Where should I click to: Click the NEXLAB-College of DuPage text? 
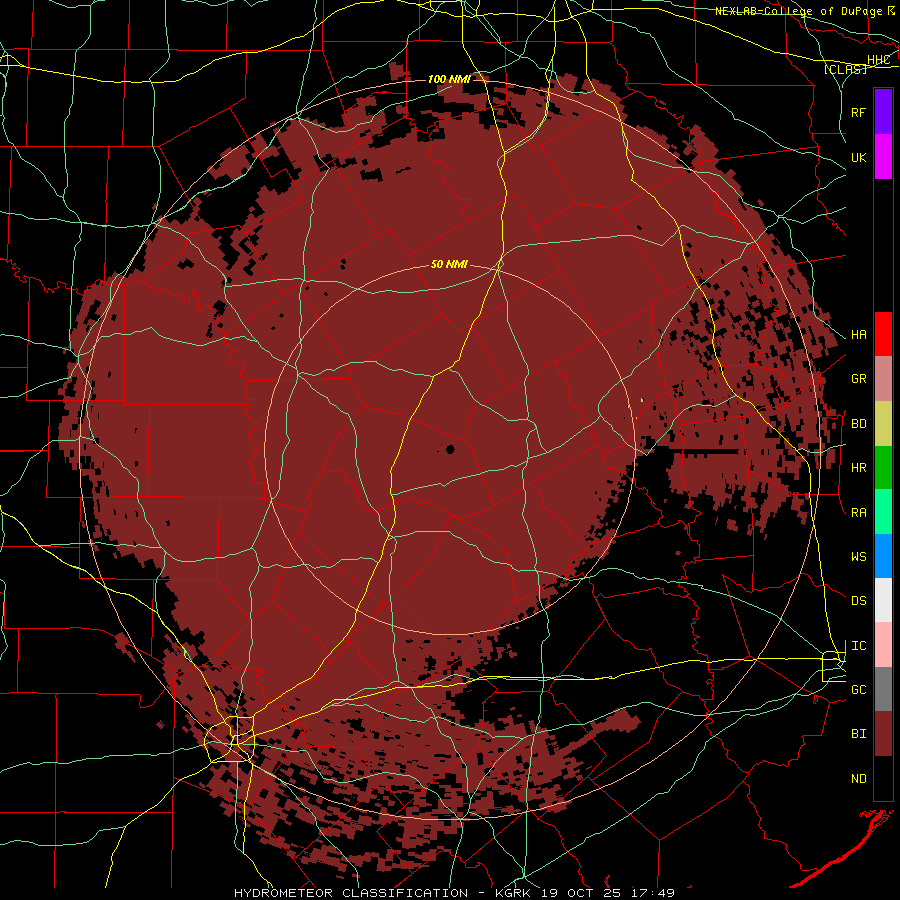[x=800, y=11]
